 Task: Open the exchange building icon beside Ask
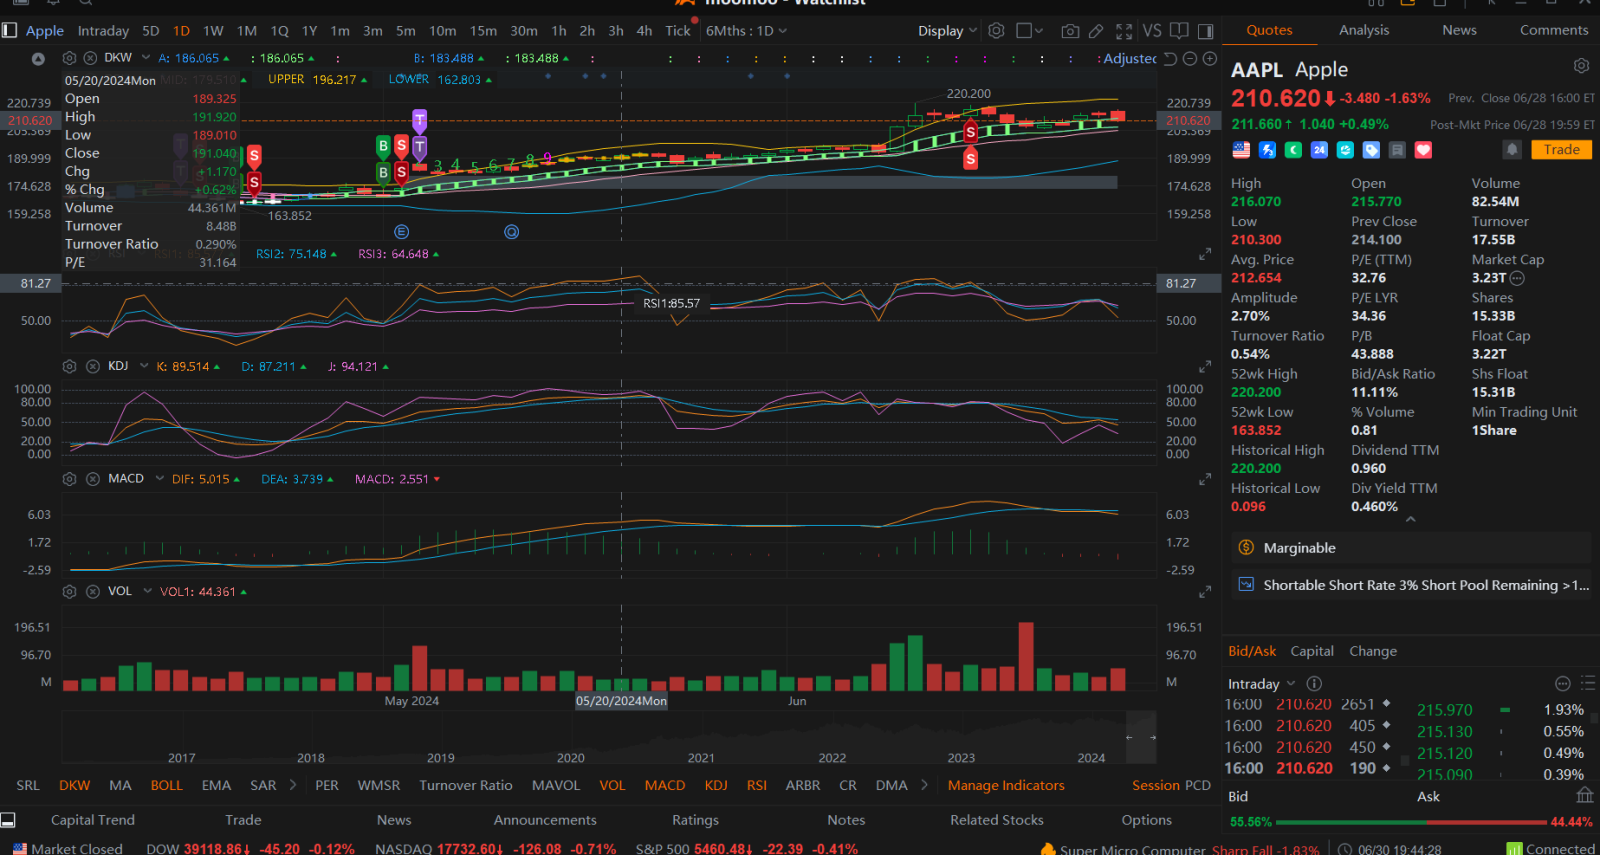[1584, 796]
